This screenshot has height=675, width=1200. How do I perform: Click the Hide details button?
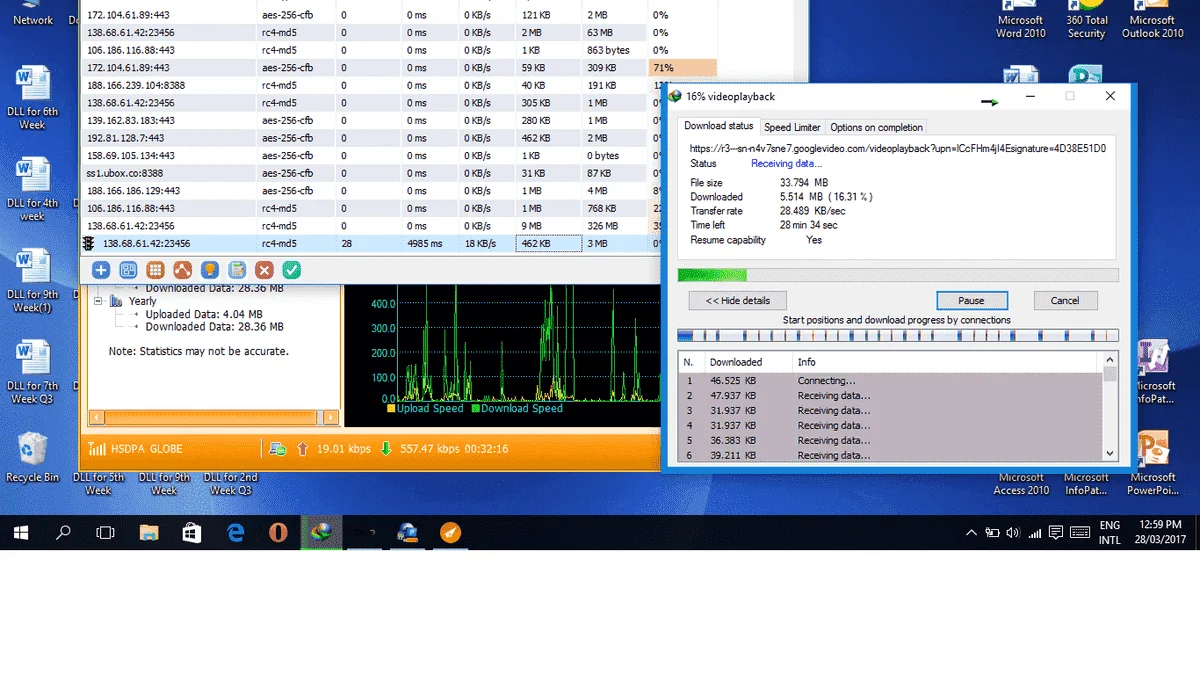(738, 300)
